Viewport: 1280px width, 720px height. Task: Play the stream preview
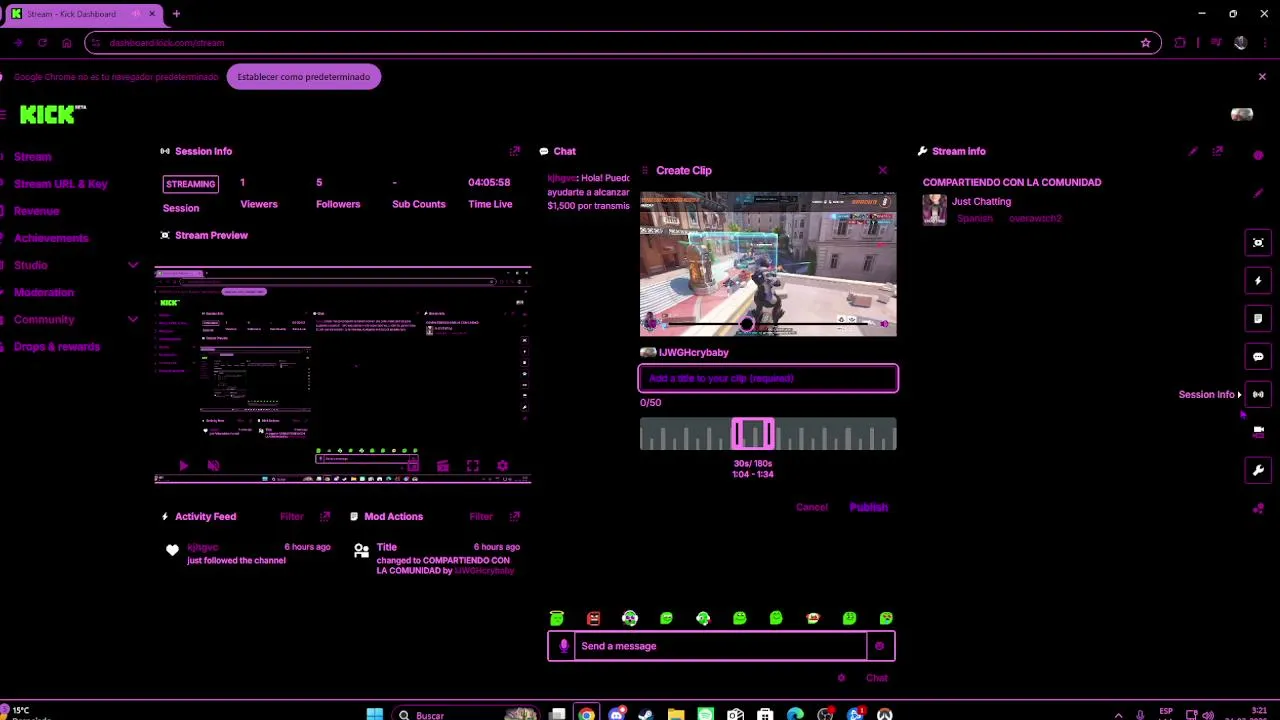coord(183,466)
